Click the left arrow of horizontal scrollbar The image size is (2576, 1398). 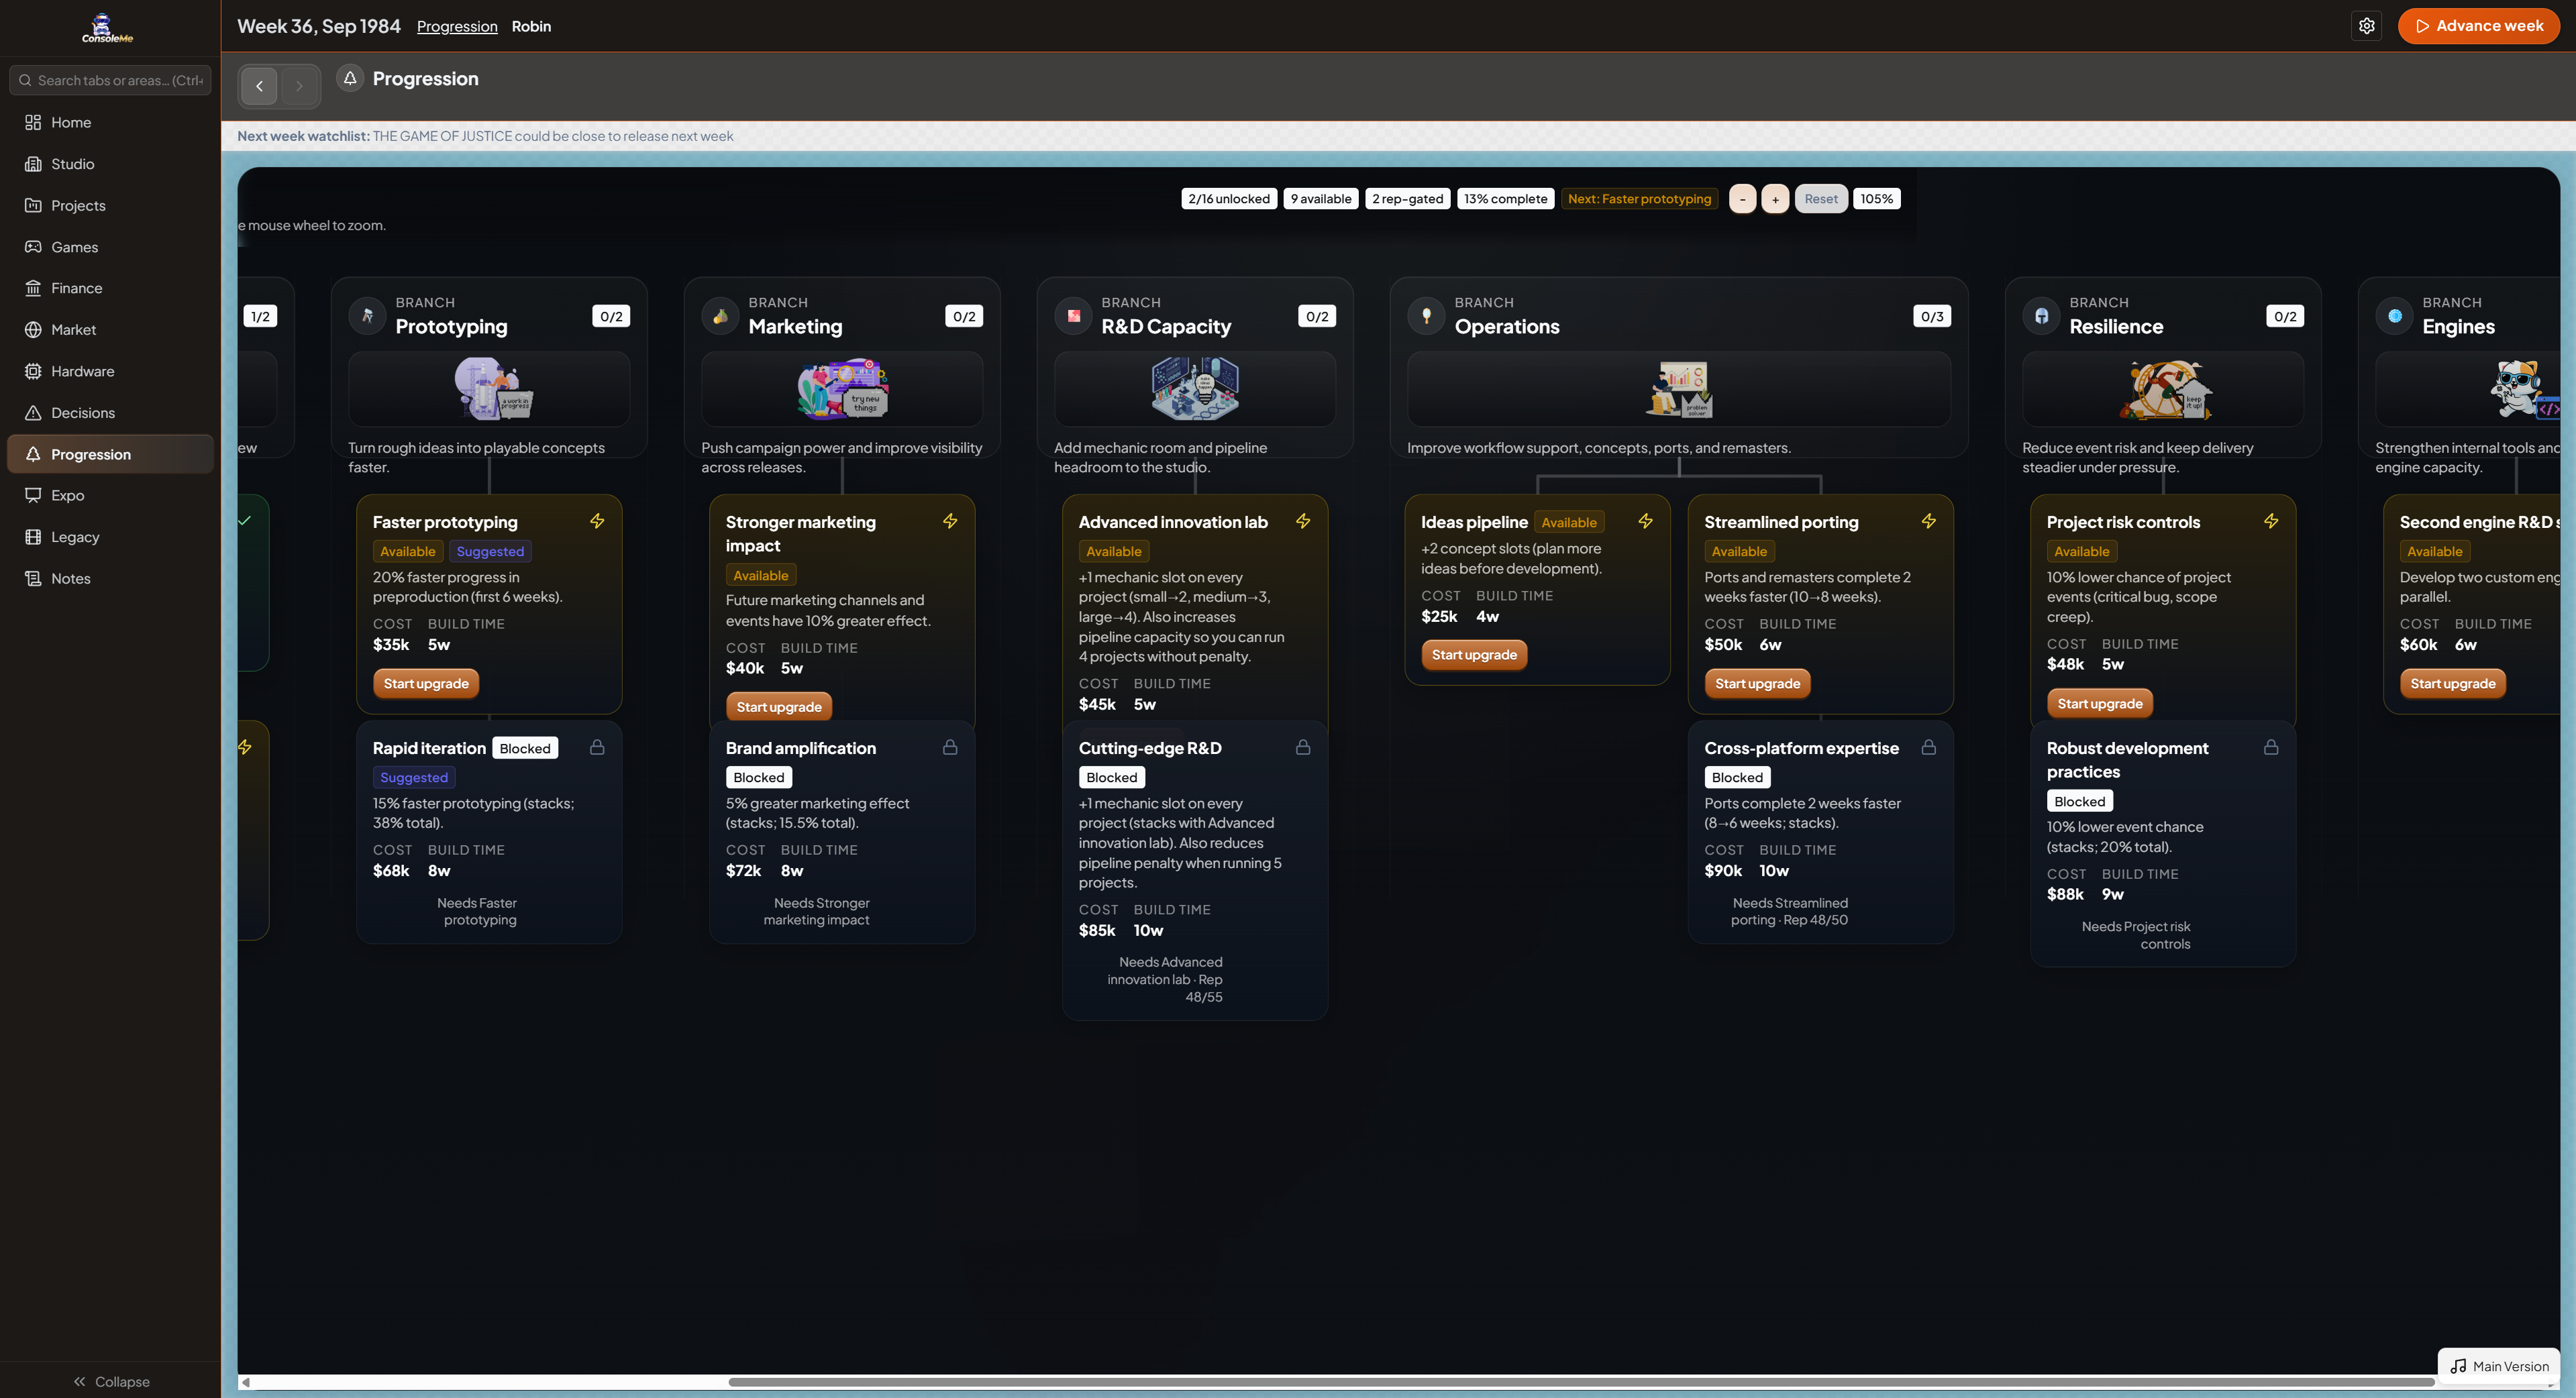pos(246,1382)
